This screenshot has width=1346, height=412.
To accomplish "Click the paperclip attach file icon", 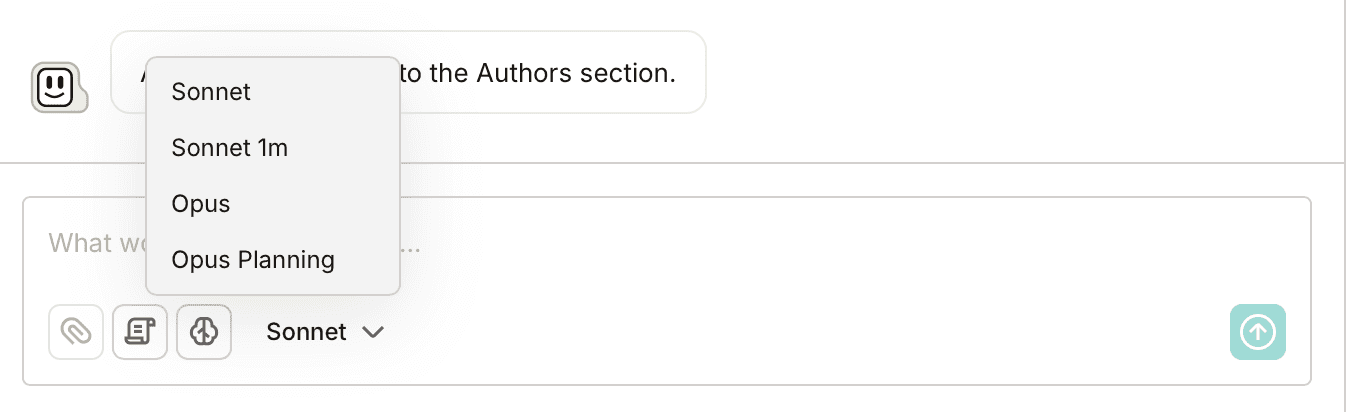I will click(x=76, y=332).
